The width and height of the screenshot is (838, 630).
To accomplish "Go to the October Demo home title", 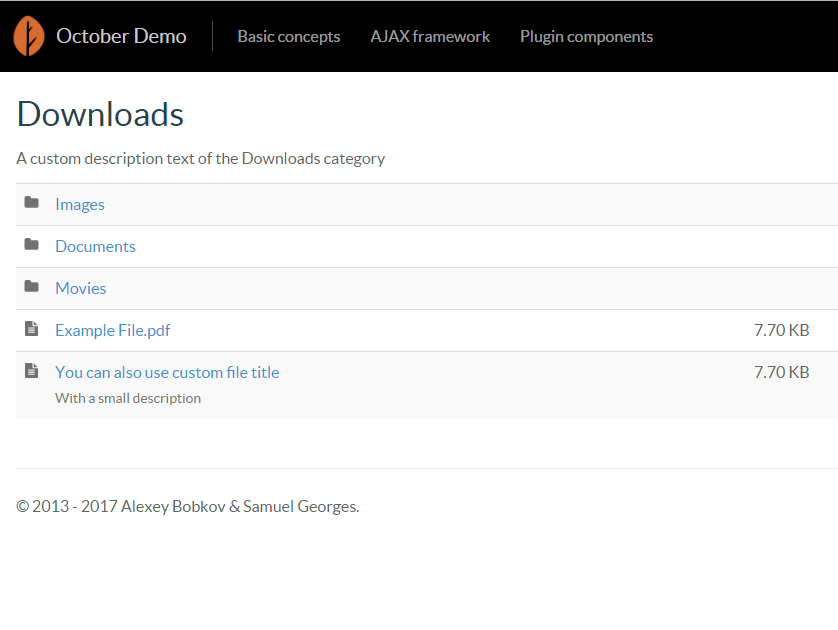I will 121,36.
